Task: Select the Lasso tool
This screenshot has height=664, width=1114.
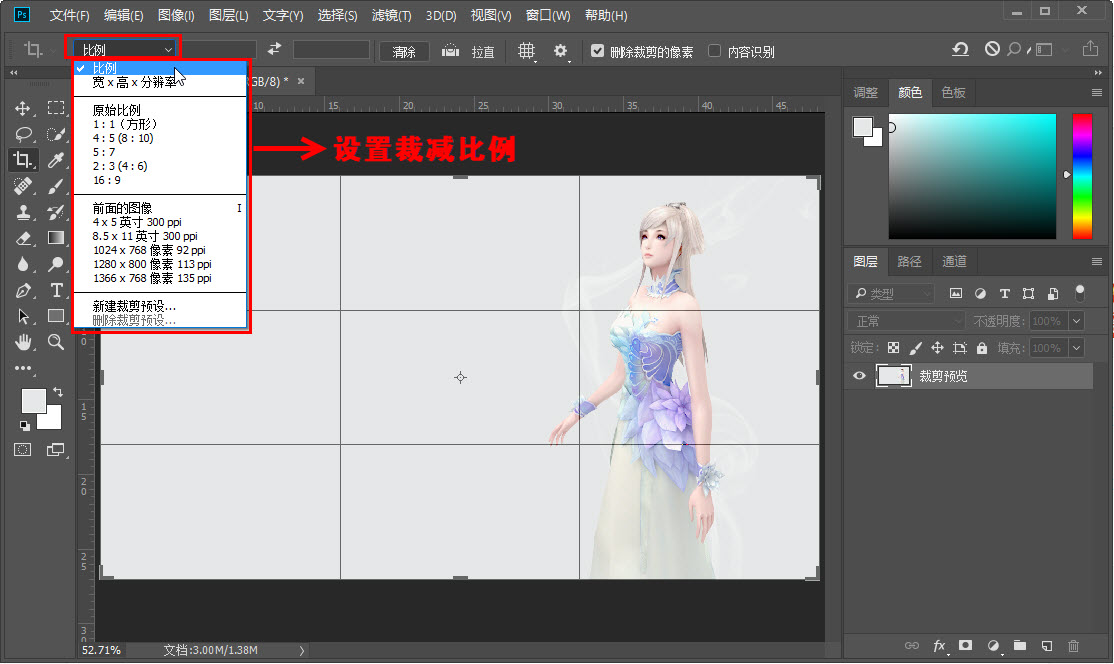Action: 23,134
